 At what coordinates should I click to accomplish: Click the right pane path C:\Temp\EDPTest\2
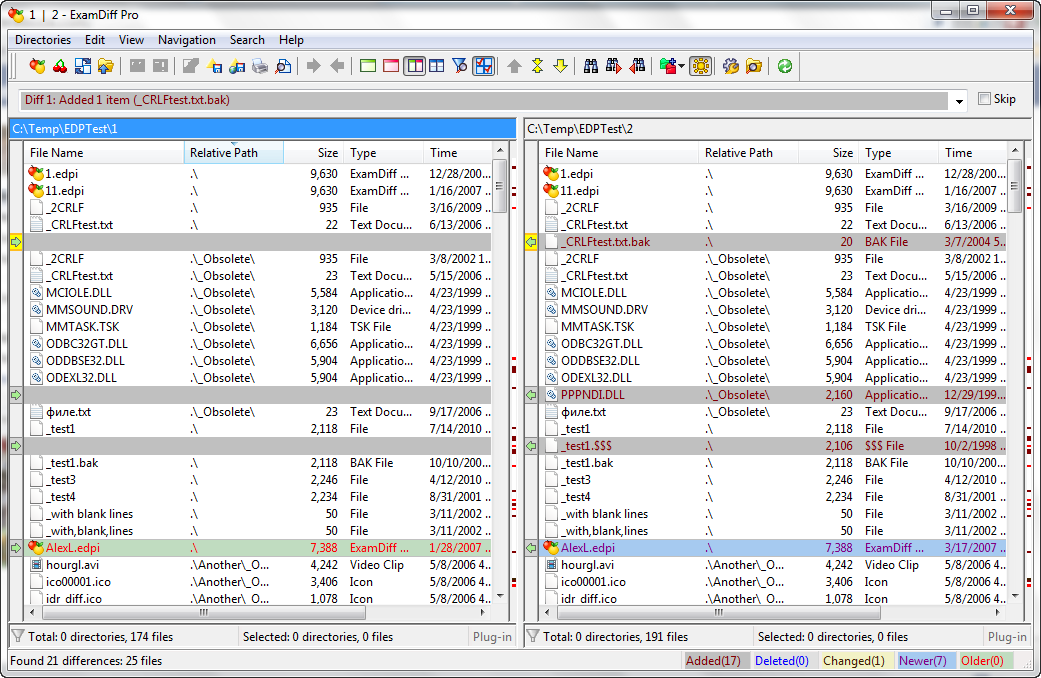click(x=777, y=129)
